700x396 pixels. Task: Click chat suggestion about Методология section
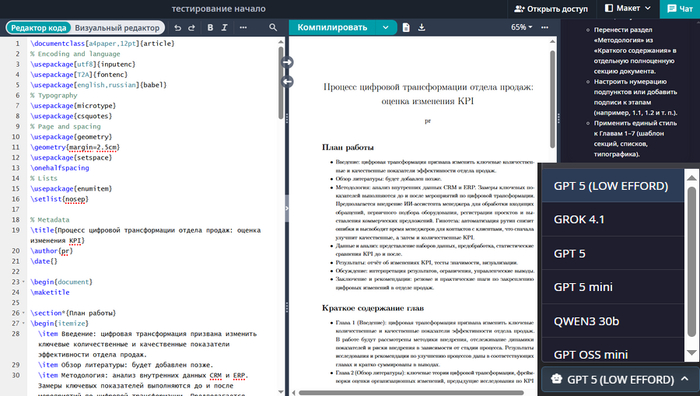pos(634,50)
